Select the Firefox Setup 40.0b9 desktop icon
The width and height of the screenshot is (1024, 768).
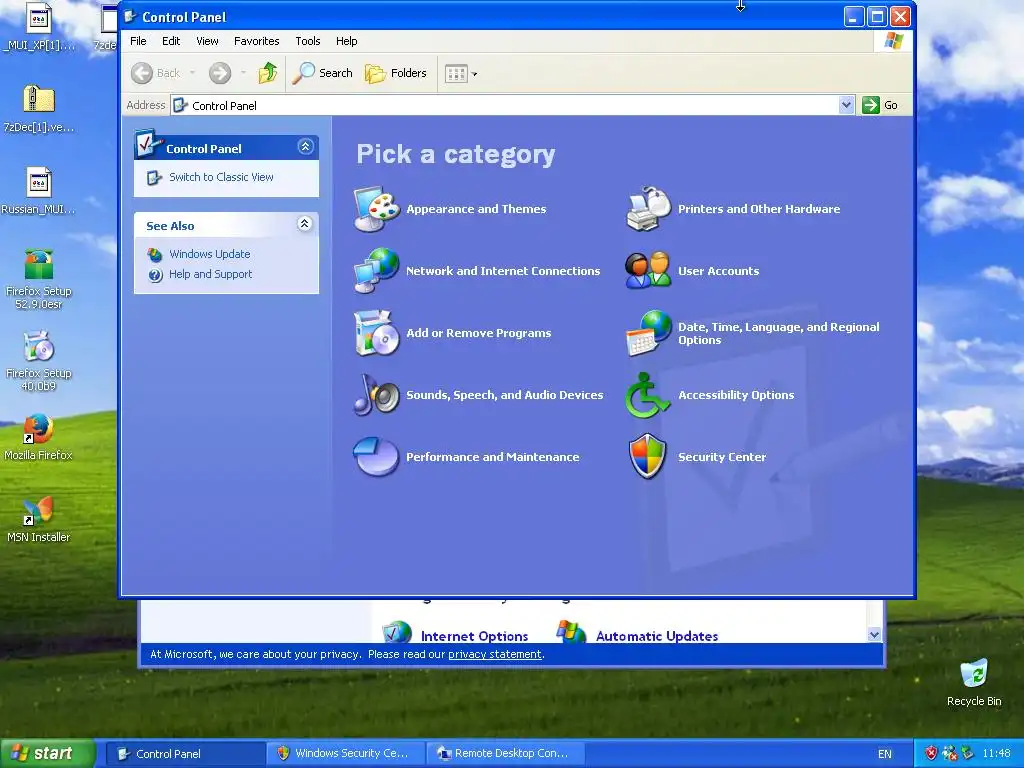(39, 361)
